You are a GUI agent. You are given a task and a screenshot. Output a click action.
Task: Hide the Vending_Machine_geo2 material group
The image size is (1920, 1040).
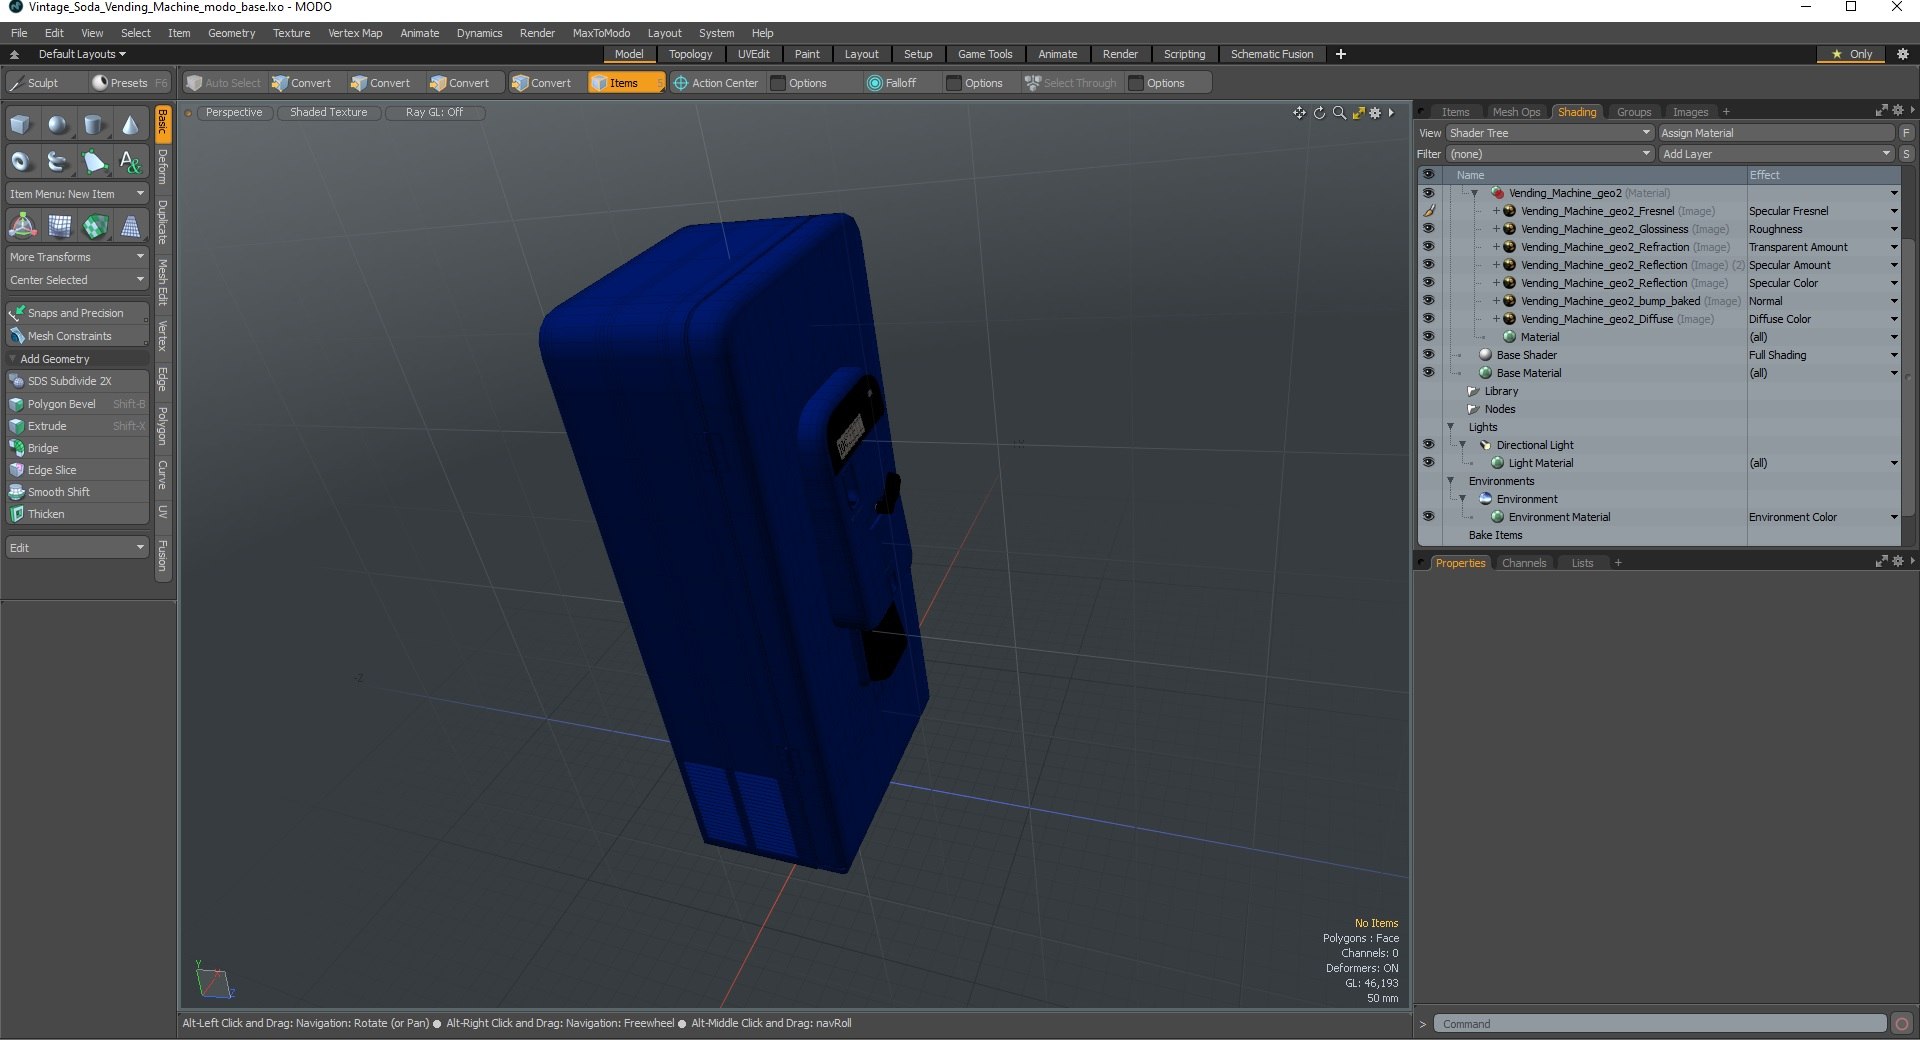pyautogui.click(x=1428, y=193)
